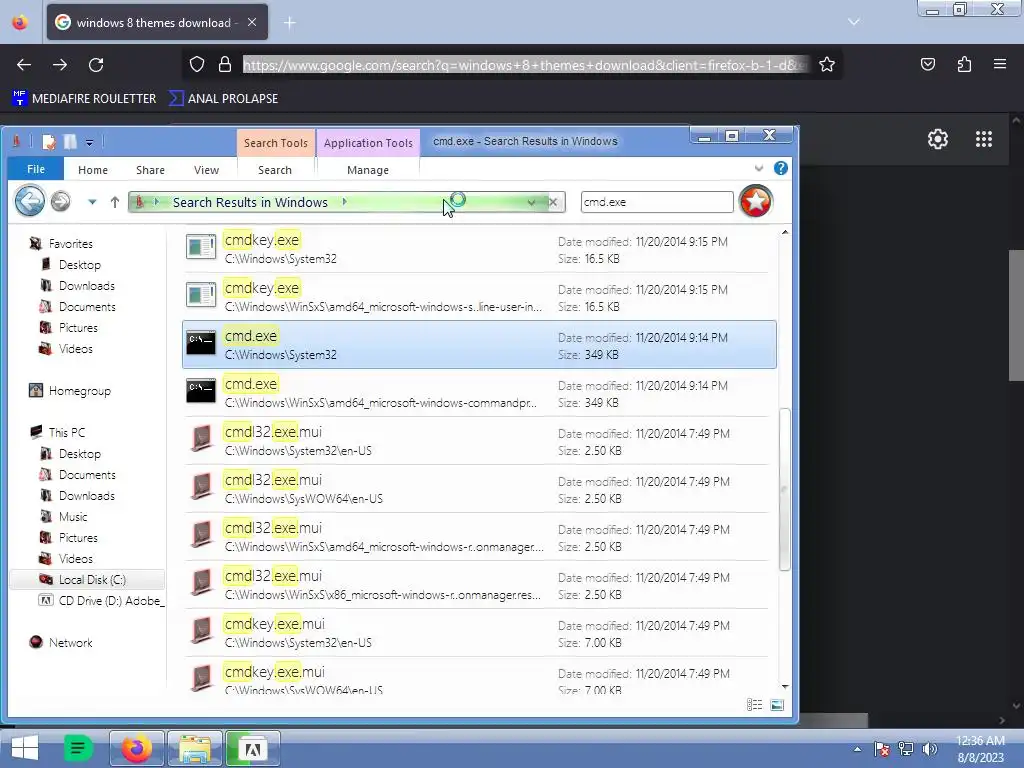The height and width of the screenshot is (768, 1024).
Task: Select cmd.exe in C:\Windows\System32
Action: pyautogui.click(x=479, y=345)
